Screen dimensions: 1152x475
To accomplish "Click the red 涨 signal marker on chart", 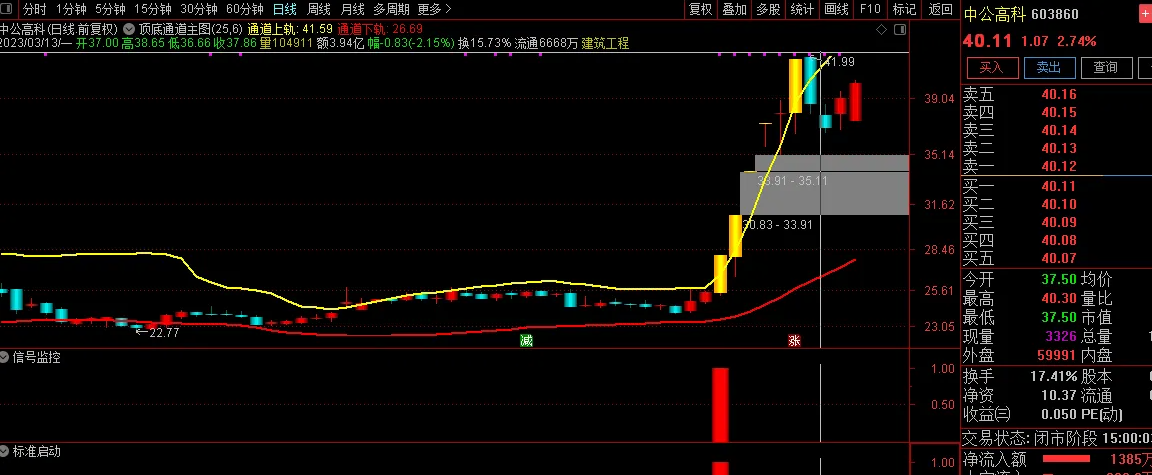I will [x=794, y=341].
